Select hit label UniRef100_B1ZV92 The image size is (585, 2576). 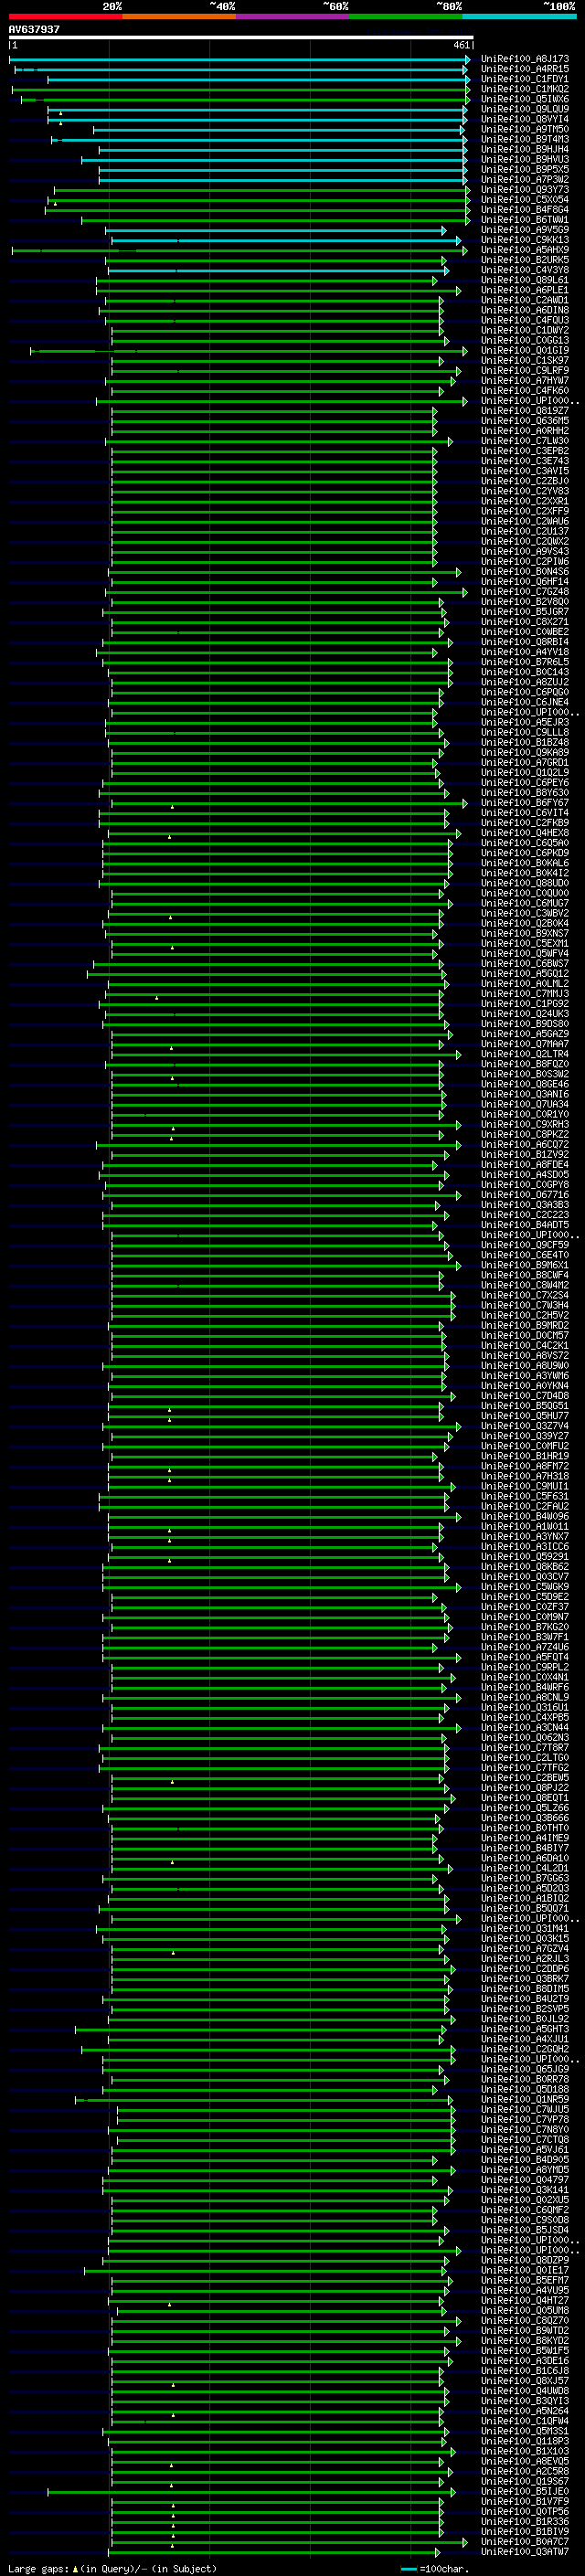(x=525, y=1154)
